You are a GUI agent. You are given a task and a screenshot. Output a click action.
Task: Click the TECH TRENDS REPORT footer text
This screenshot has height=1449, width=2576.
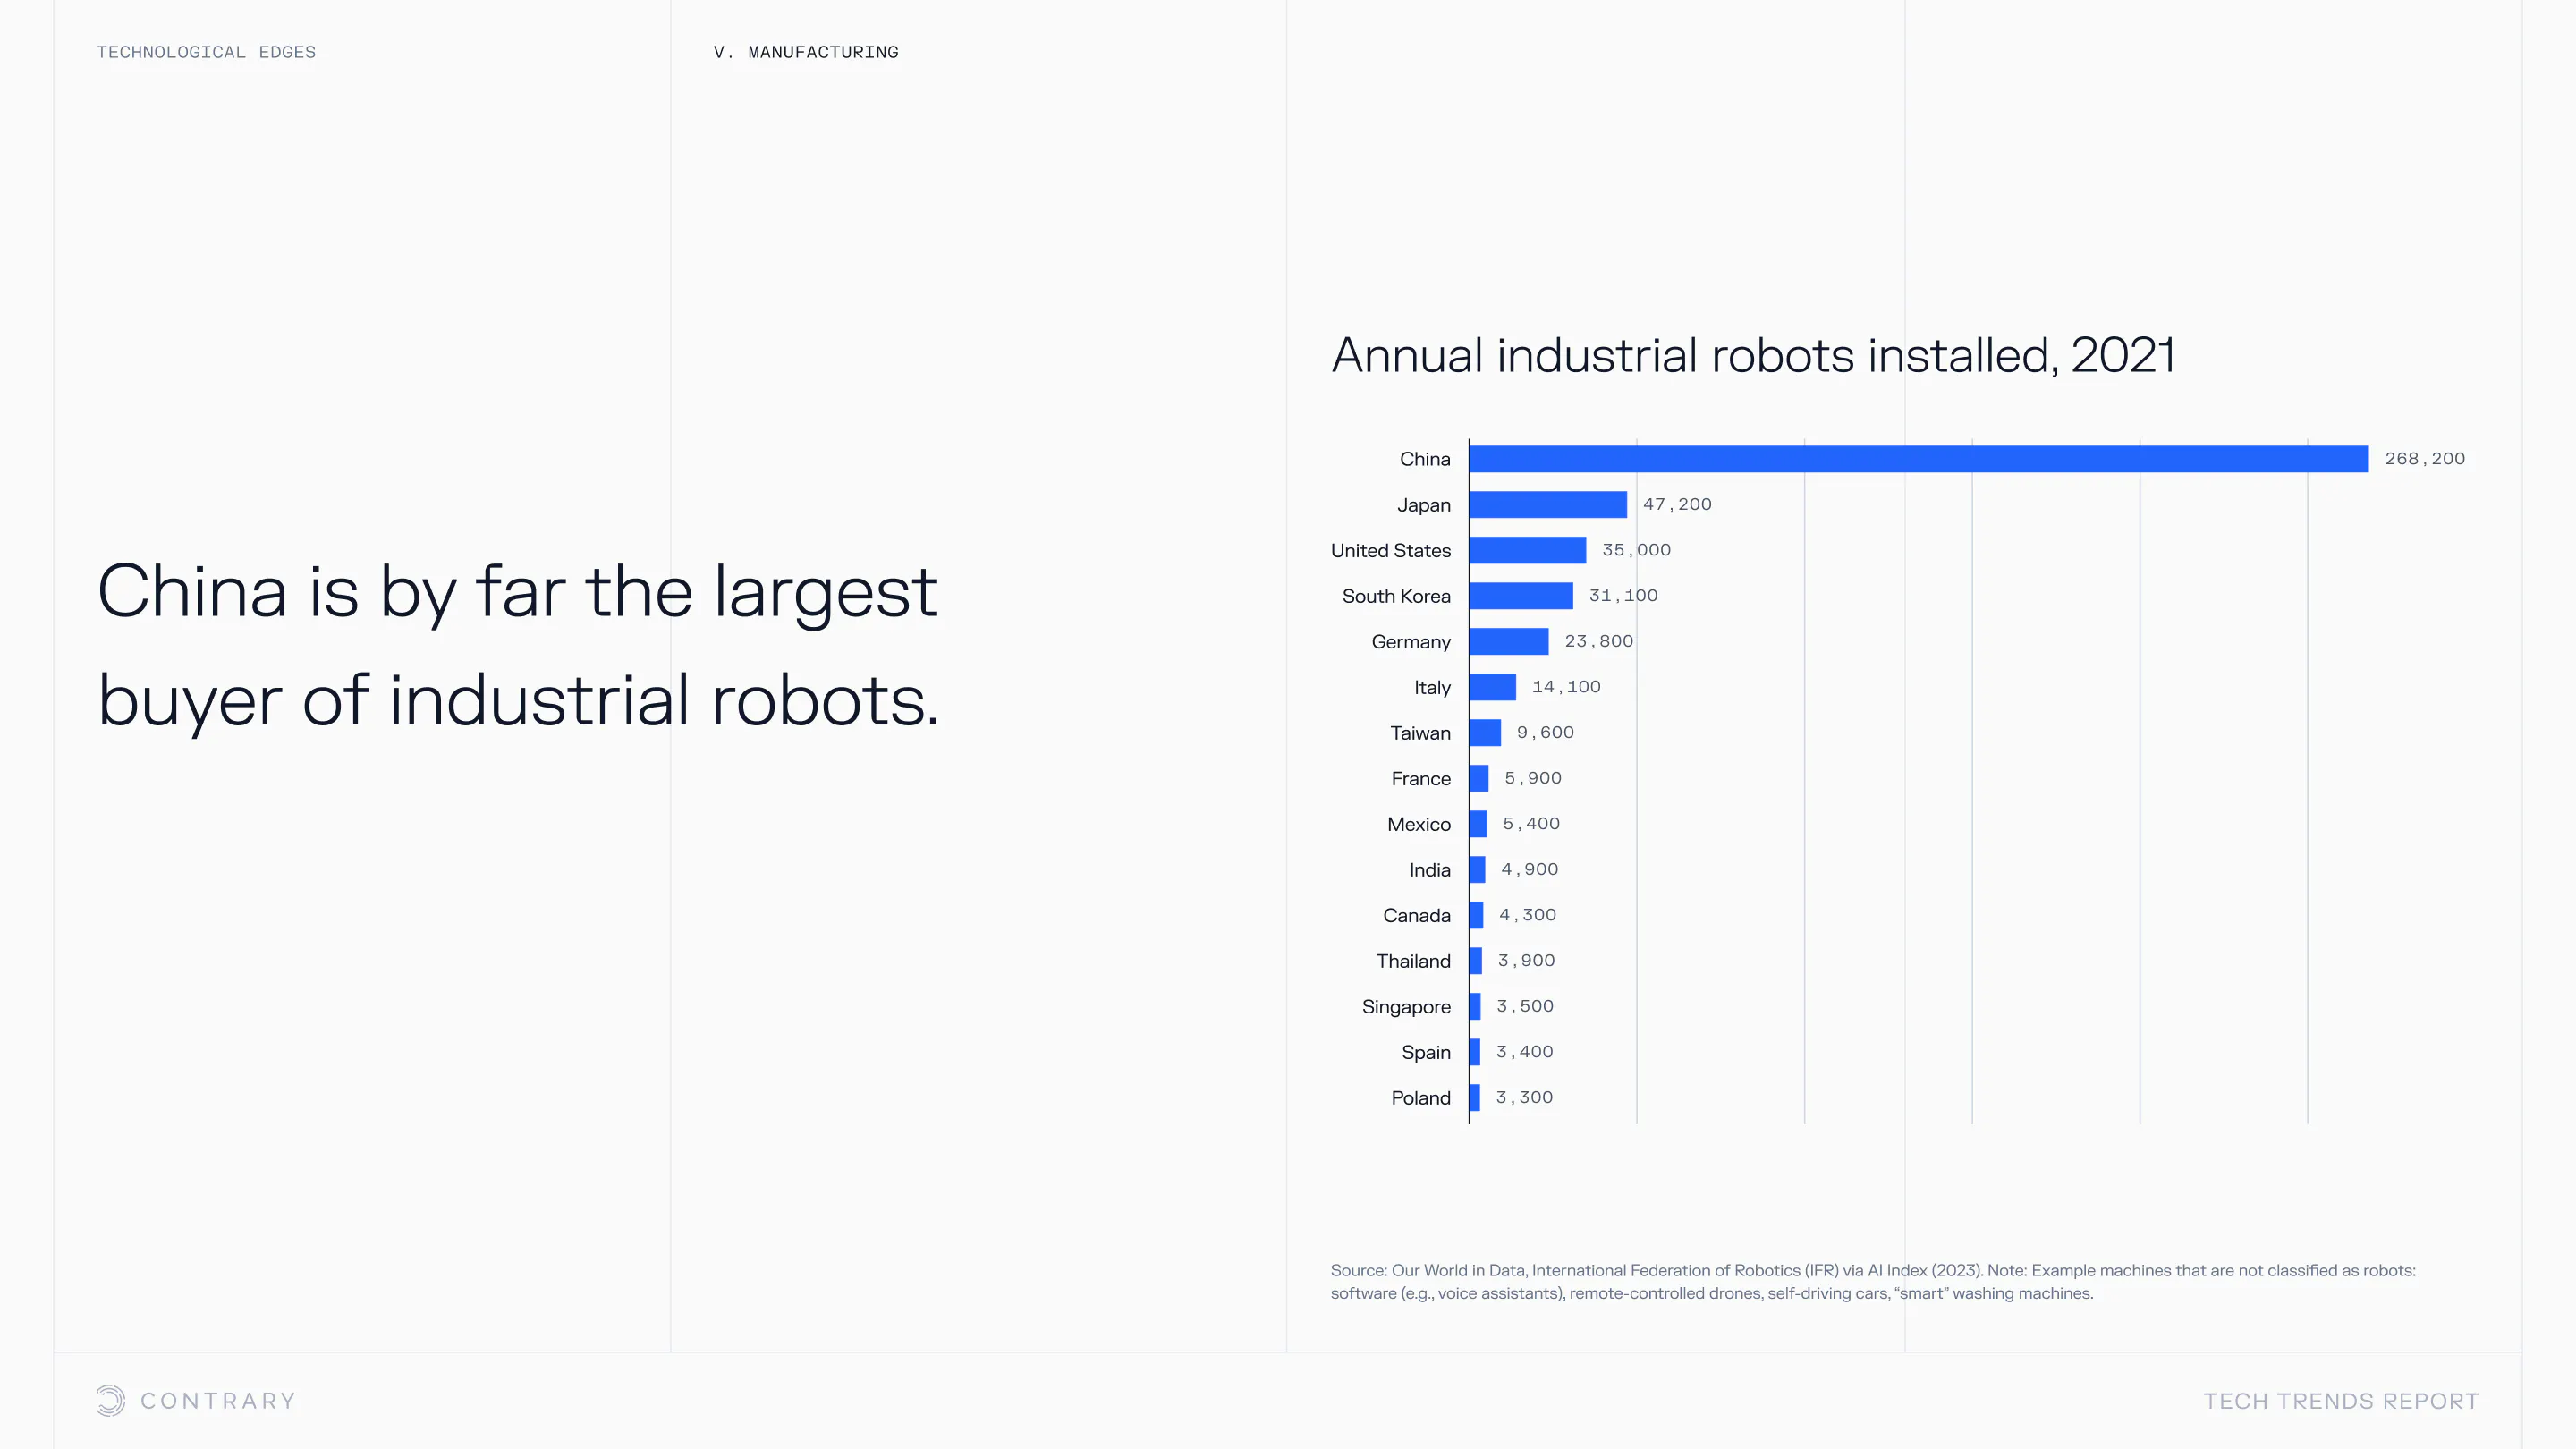pyautogui.click(x=2341, y=1401)
